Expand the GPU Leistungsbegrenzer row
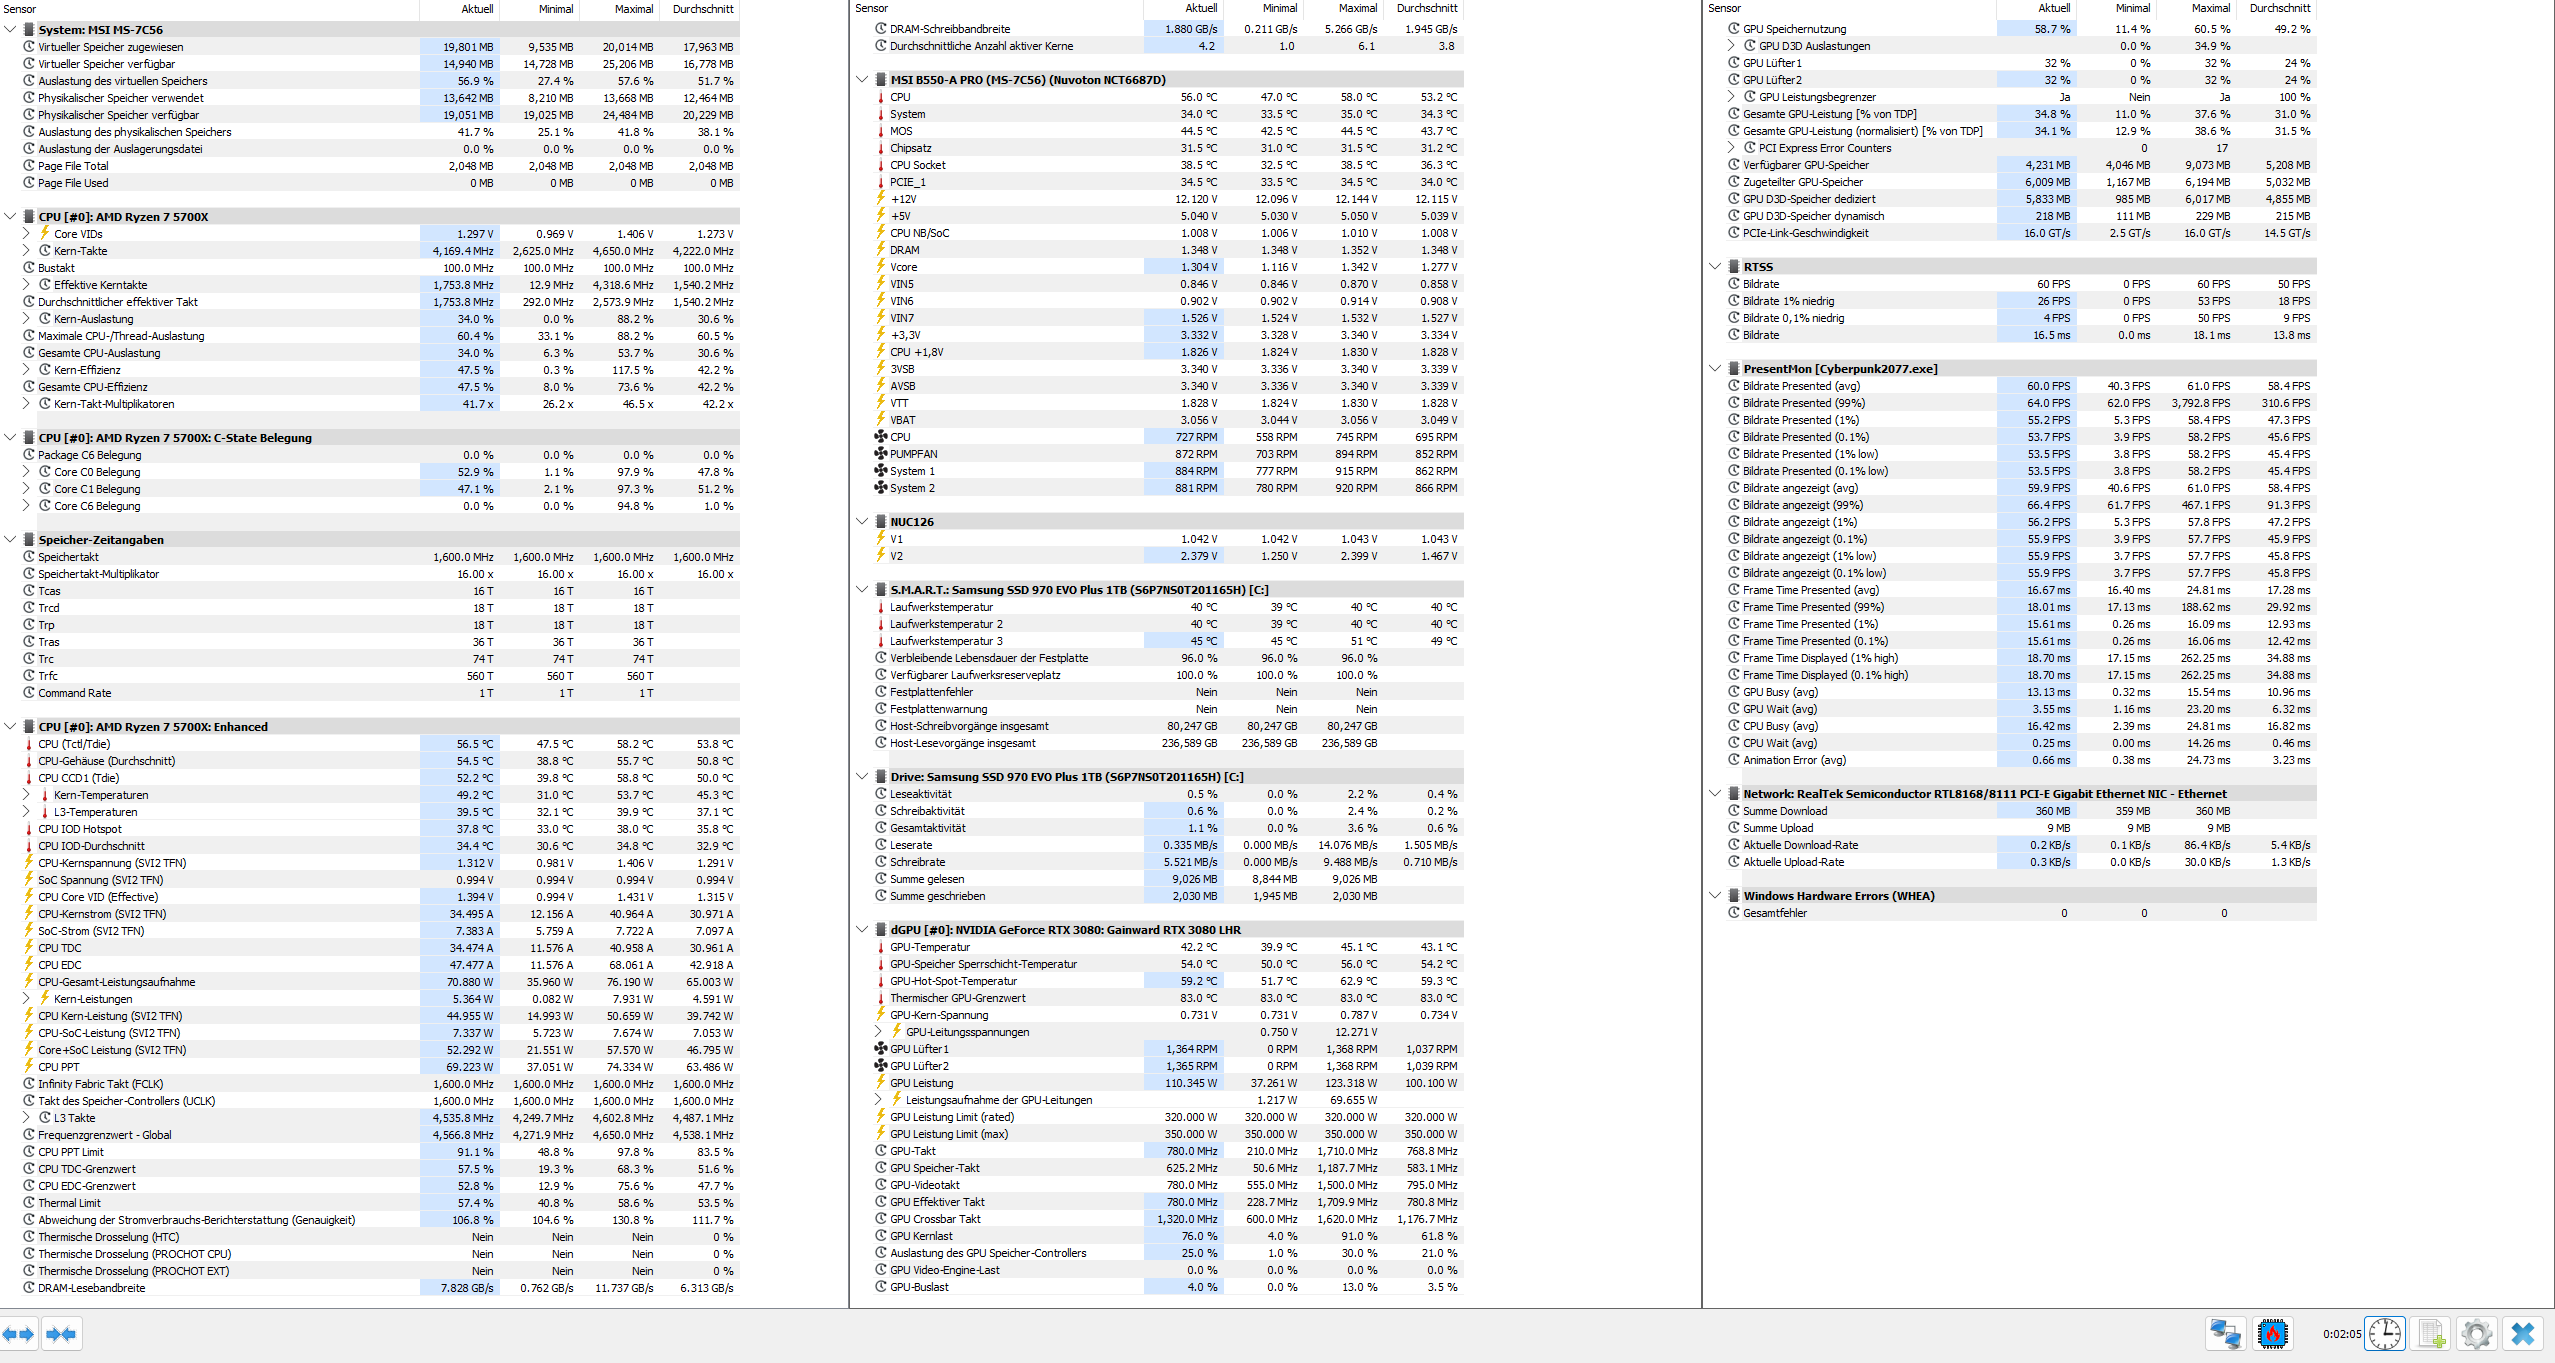Viewport: 2555px width, 1363px height. click(1731, 97)
